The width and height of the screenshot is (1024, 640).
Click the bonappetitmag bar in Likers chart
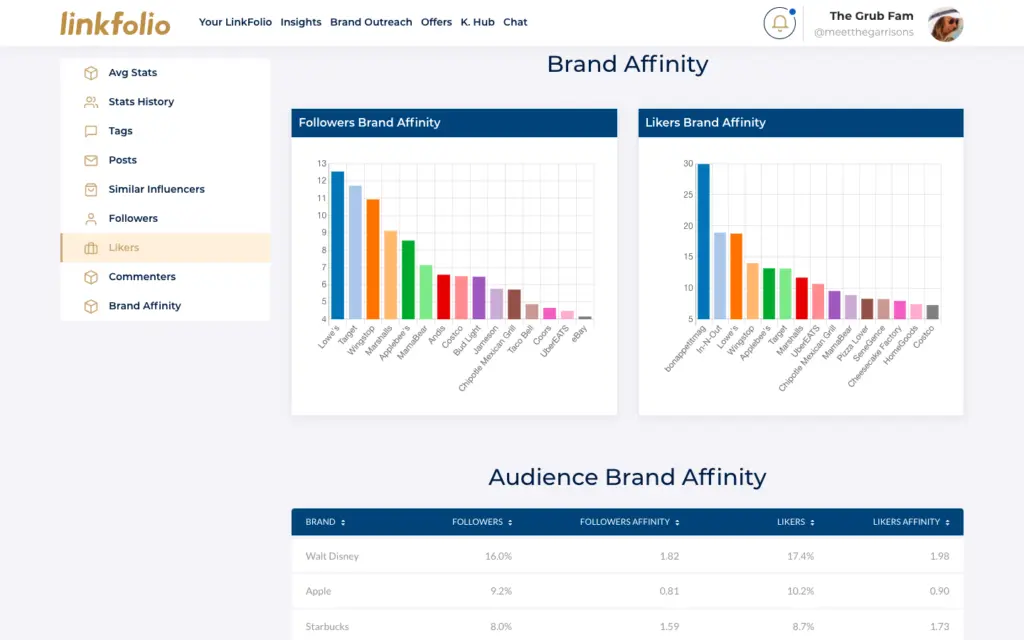click(x=704, y=241)
